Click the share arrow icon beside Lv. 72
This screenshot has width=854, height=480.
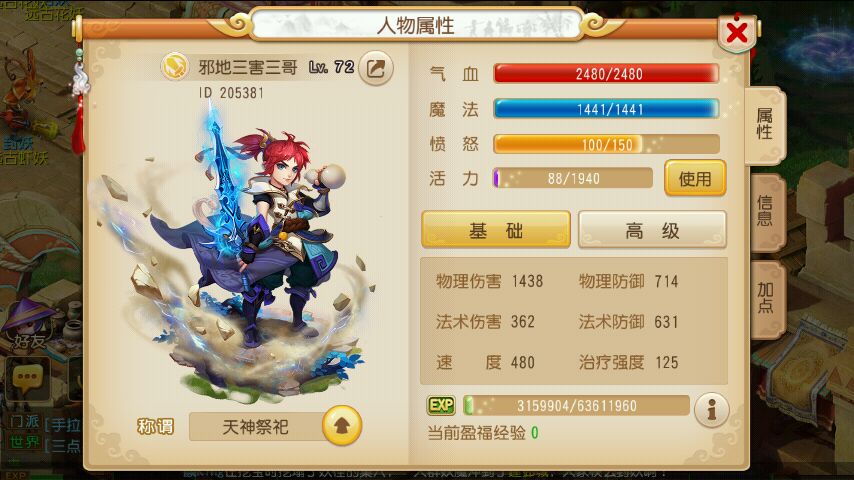(x=376, y=69)
